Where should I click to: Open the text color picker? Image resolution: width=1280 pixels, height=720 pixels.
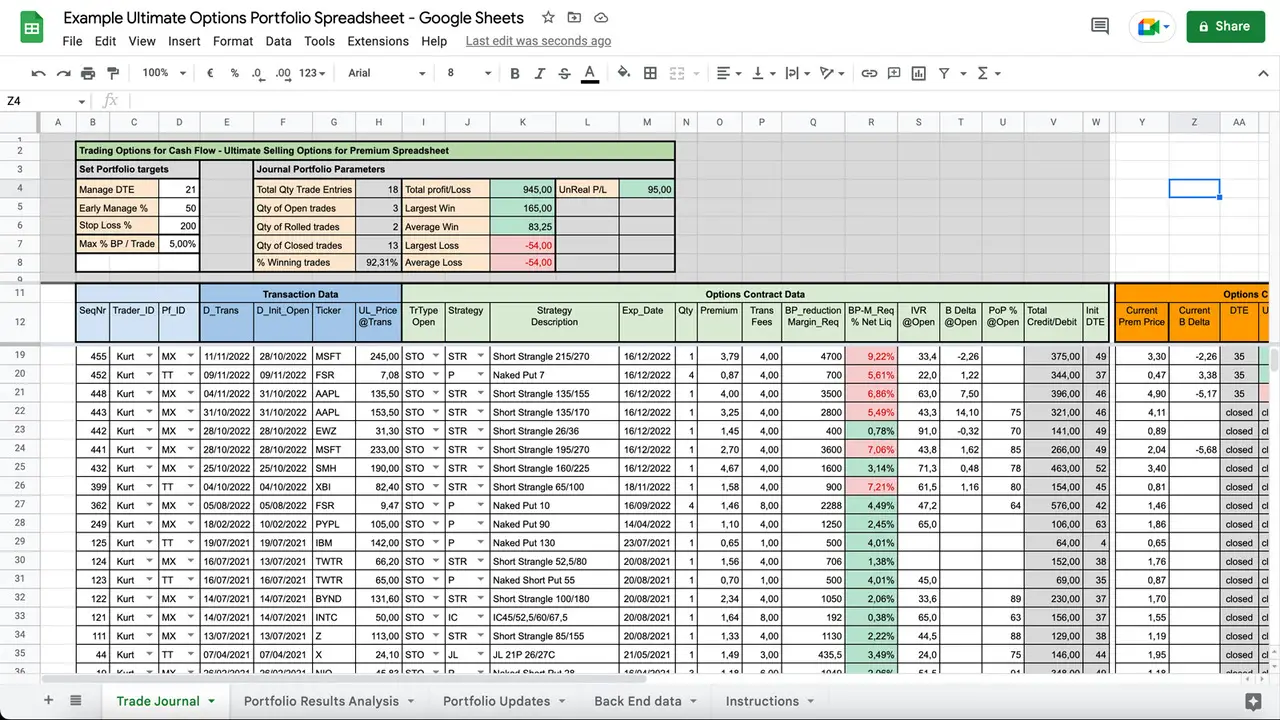(x=590, y=73)
